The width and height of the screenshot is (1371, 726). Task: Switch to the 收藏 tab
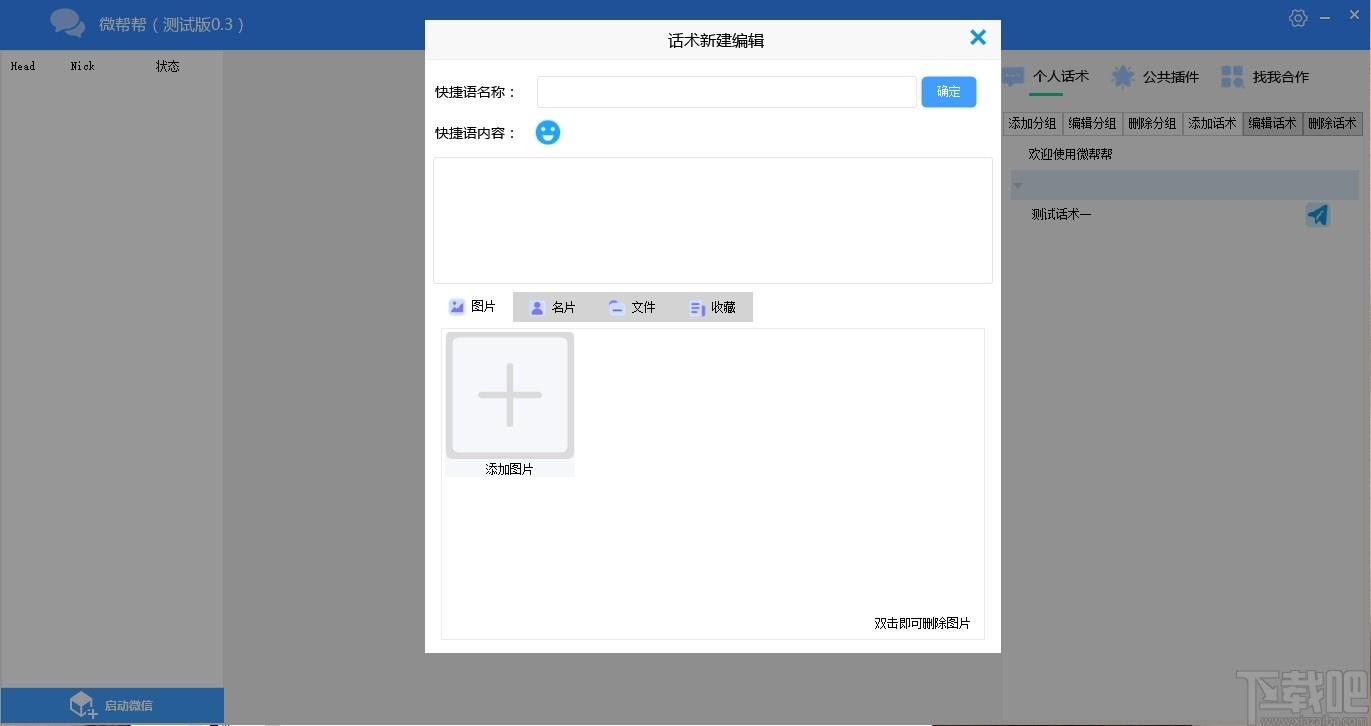tap(713, 307)
